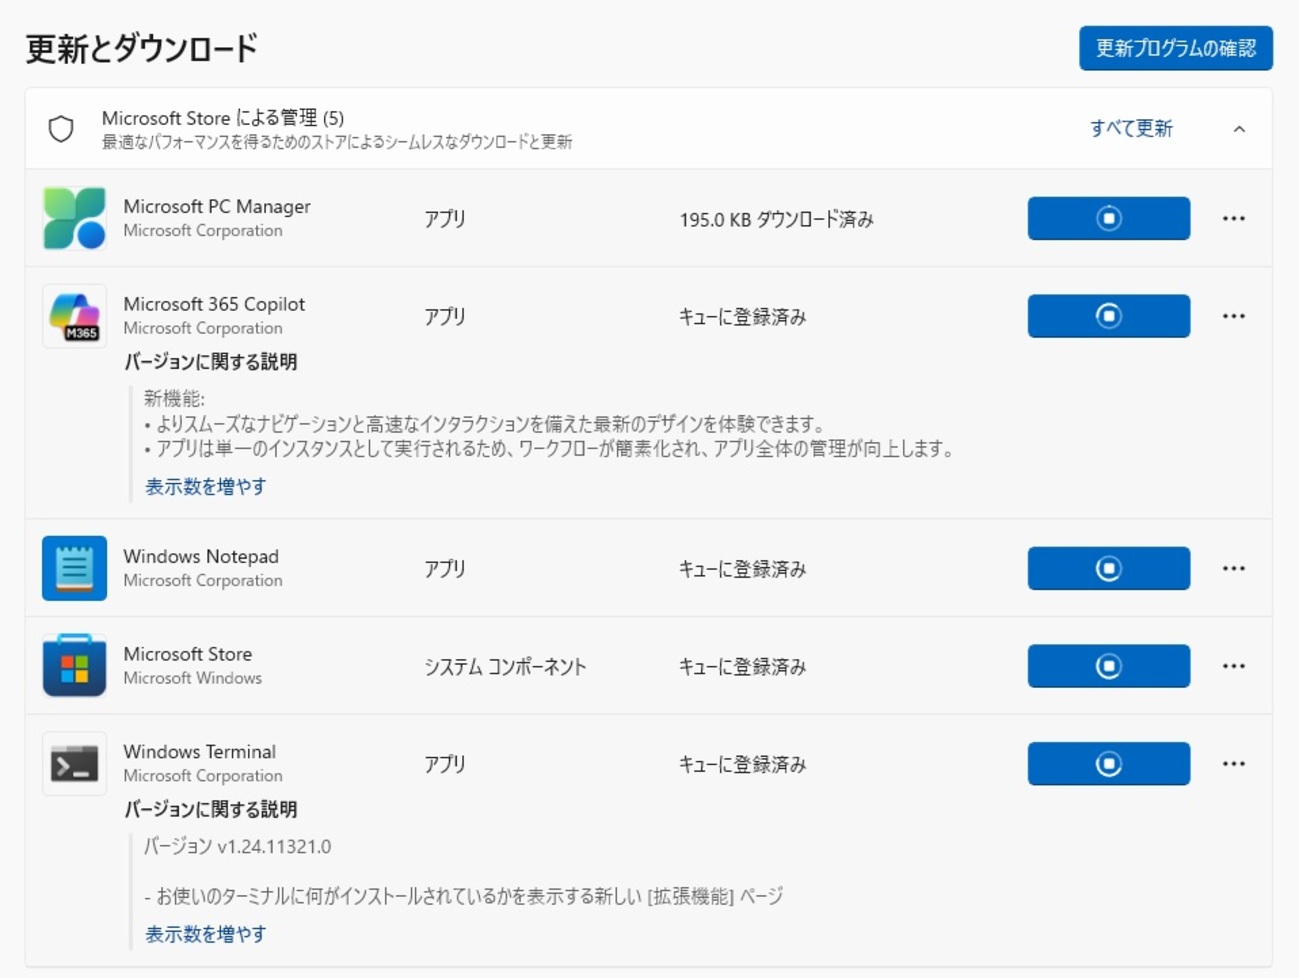1299x978 pixels.
Task: Click the Microsoft Store app icon
Action: tap(74, 665)
